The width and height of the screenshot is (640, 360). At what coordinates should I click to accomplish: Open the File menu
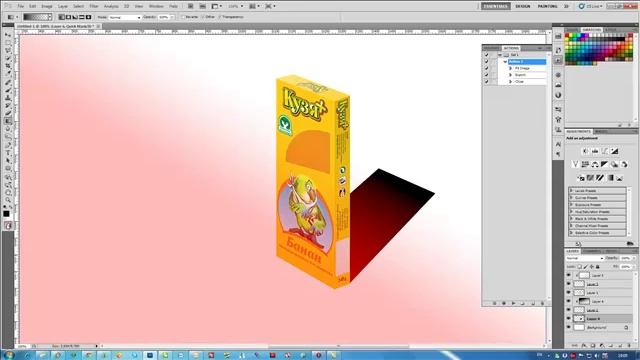tap(20, 7)
